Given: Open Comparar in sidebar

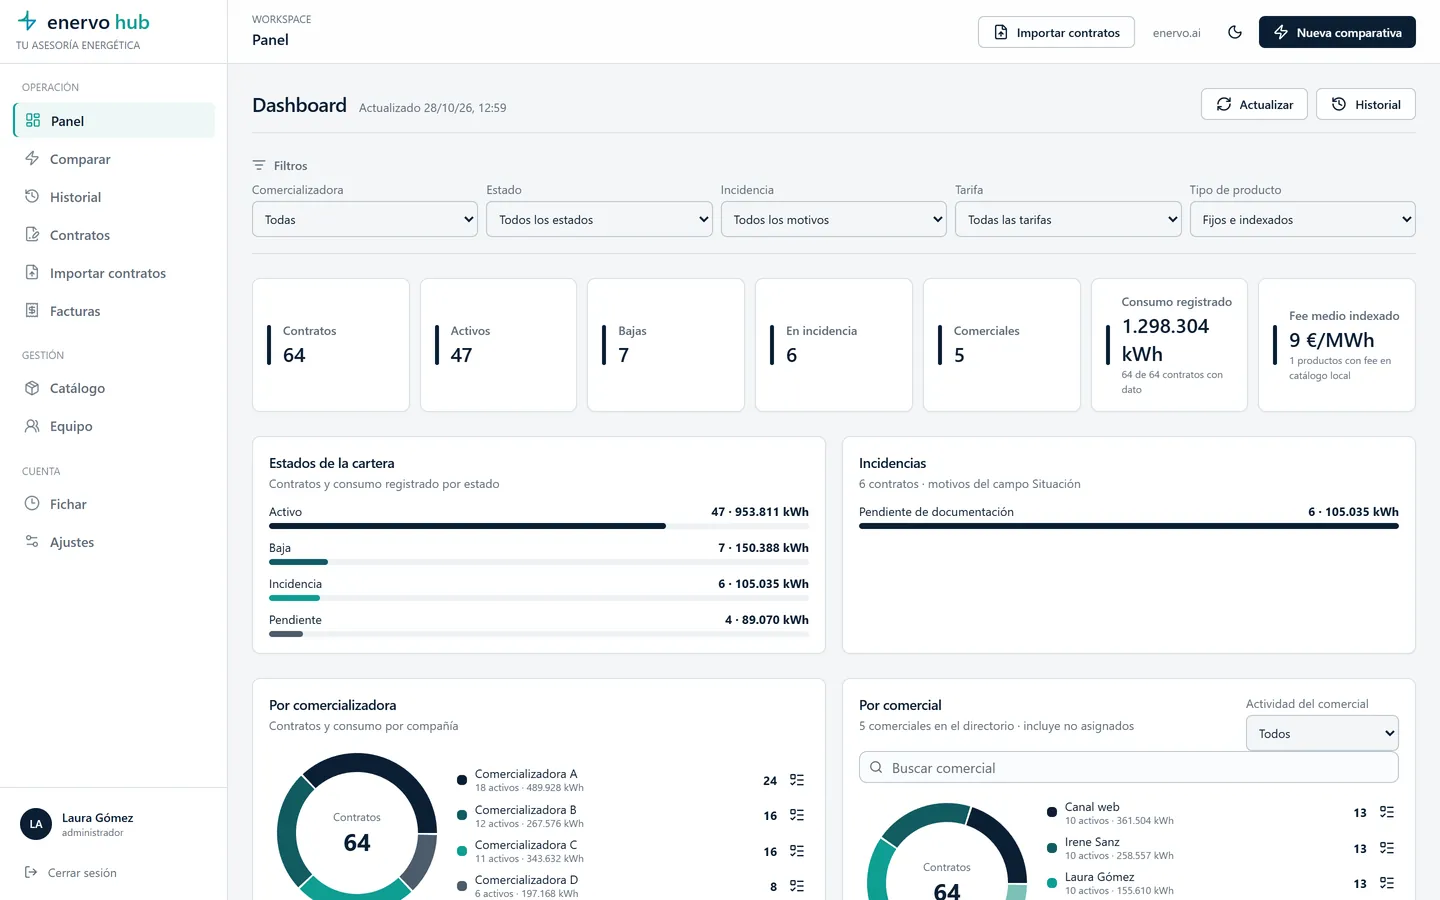Looking at the screenshot, I should tap(114, 159).
